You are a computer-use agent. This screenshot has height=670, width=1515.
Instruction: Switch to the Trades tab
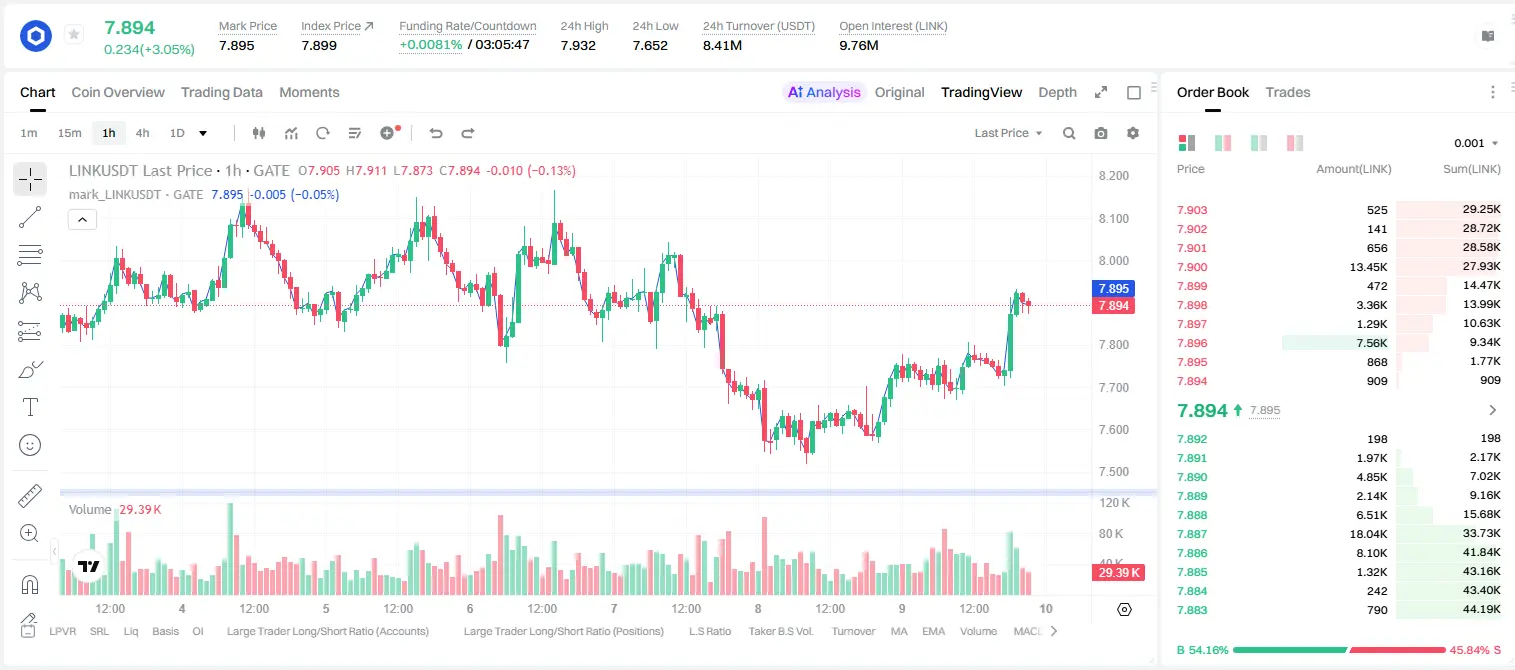tap(1287, 92)
